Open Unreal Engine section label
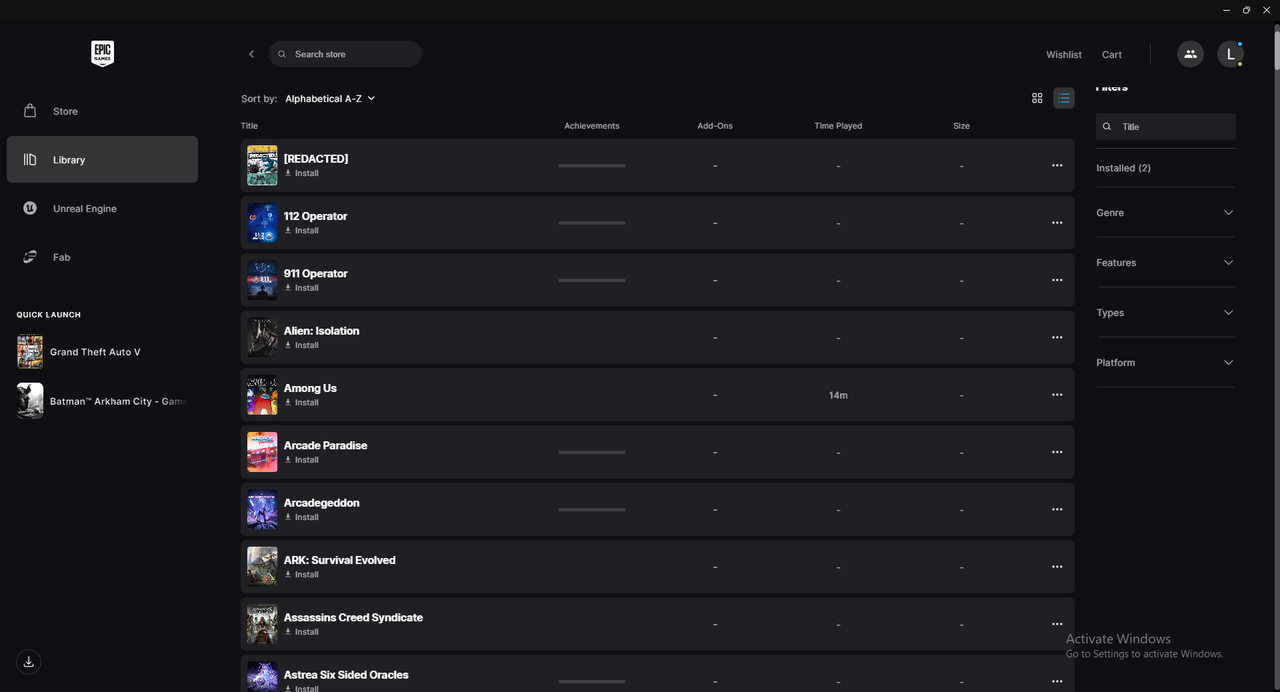 85,208
